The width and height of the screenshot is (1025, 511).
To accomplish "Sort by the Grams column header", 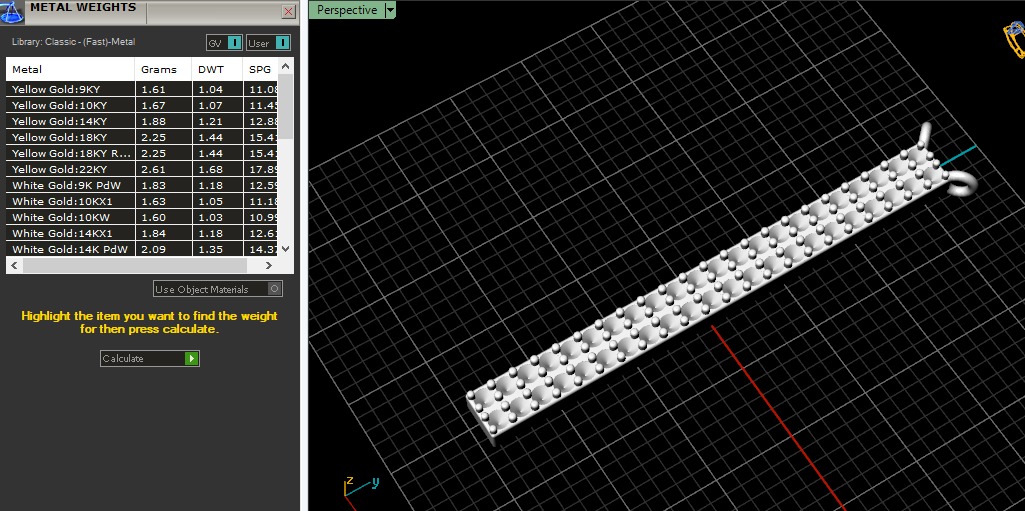I will tap(163, 69).
